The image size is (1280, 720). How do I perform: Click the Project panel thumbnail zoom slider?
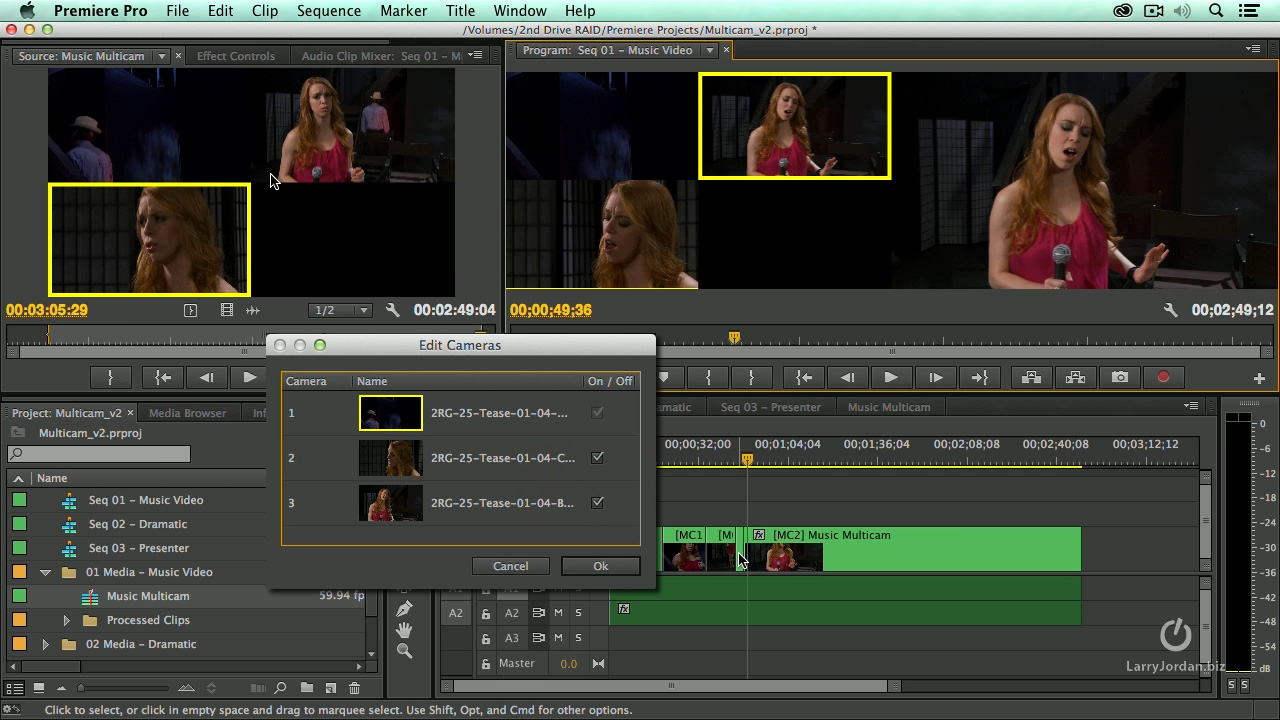coord(82,688)
